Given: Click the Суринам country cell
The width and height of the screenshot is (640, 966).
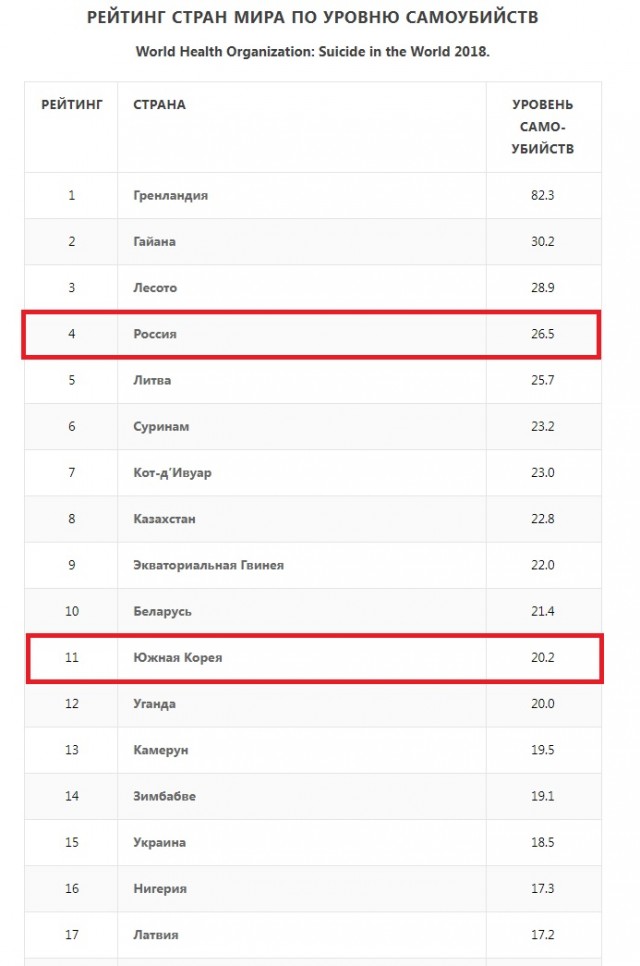Looking at the screenshot, I should 161,426.
